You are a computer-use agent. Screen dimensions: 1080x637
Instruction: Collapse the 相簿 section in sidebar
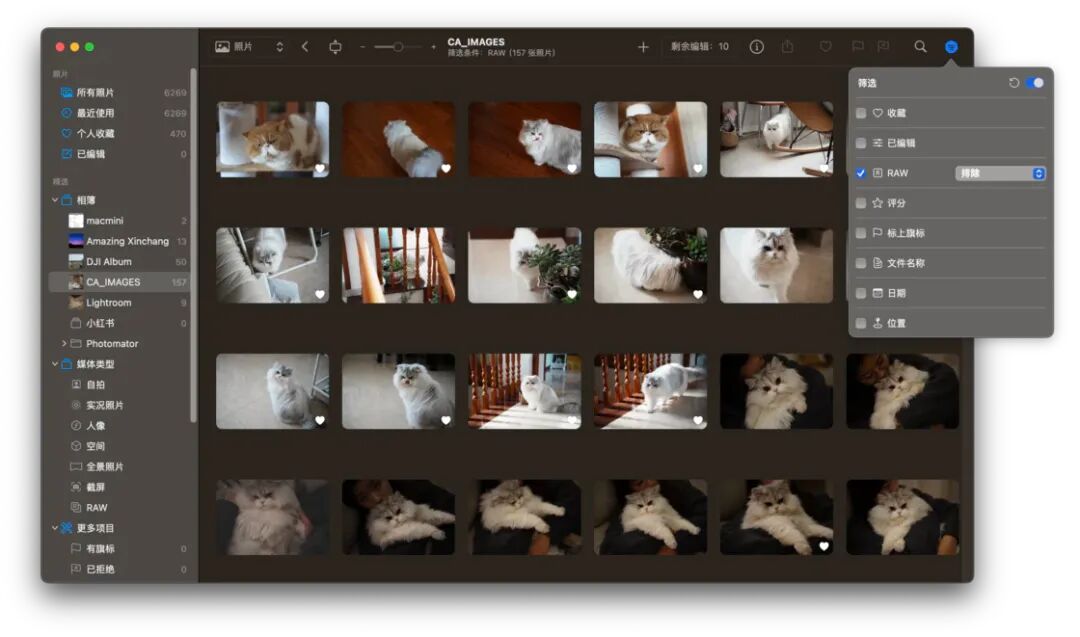[55, 200]
